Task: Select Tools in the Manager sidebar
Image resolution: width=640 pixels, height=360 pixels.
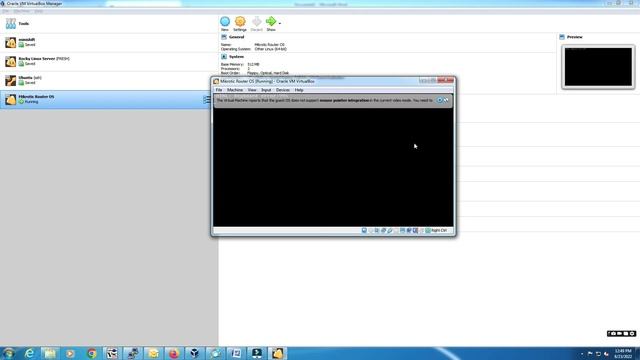Action: [109, 24]
